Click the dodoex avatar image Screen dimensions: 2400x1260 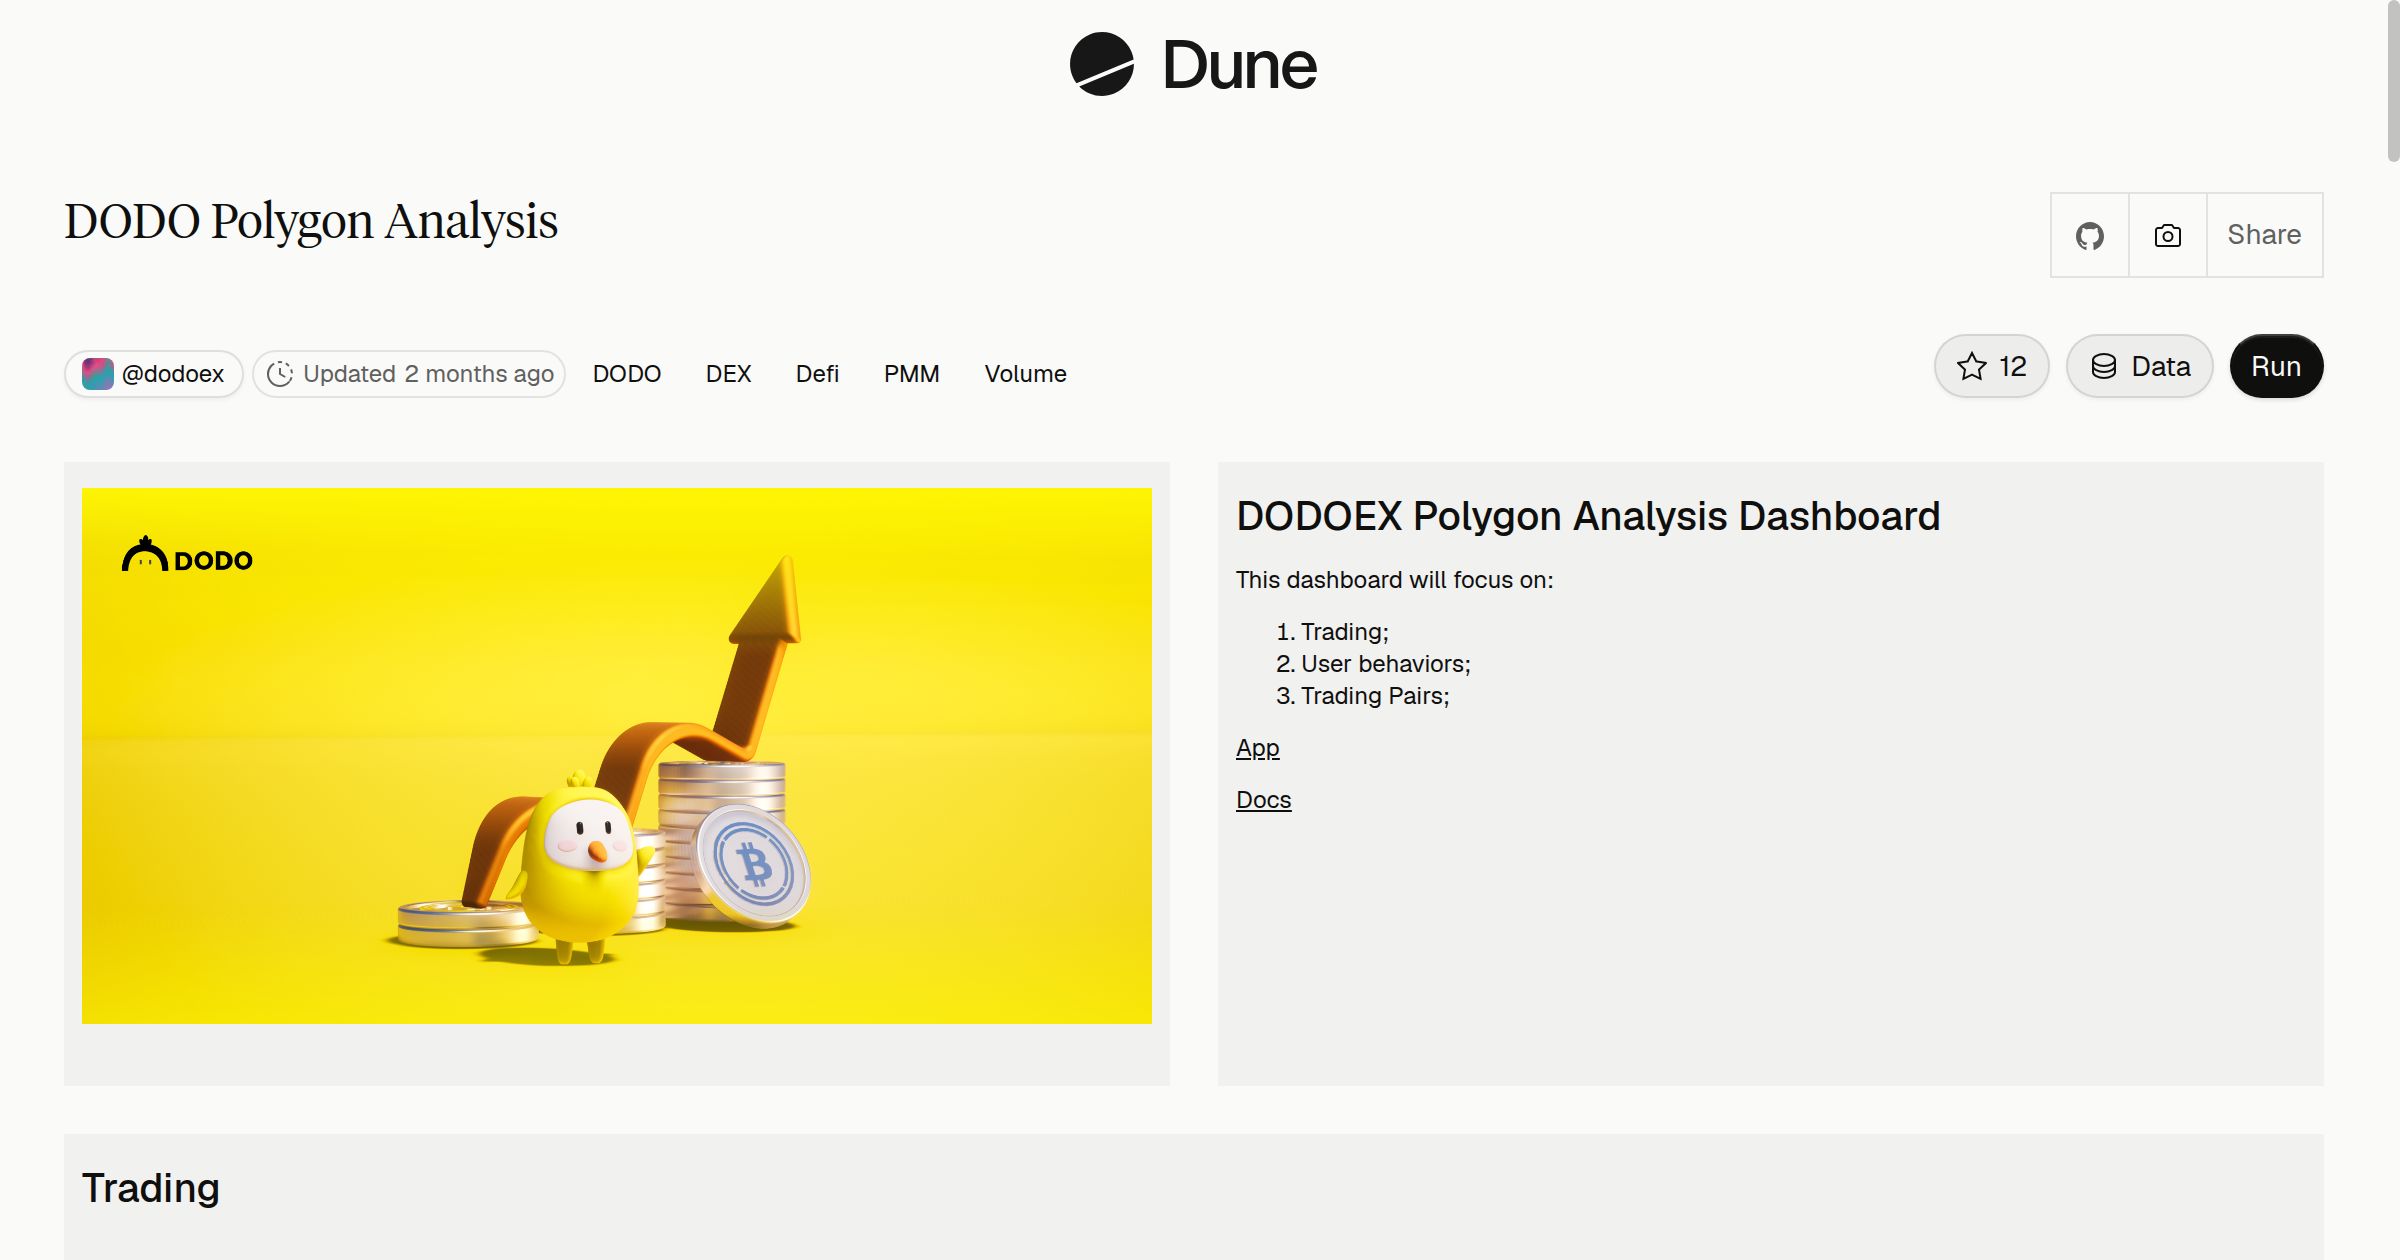[97, 373]
